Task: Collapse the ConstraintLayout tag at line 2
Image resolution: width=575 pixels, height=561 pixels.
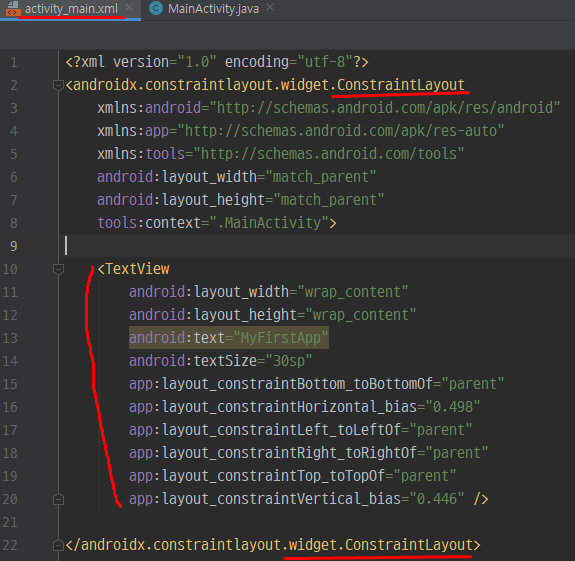Action: click(x=58, y=85)
